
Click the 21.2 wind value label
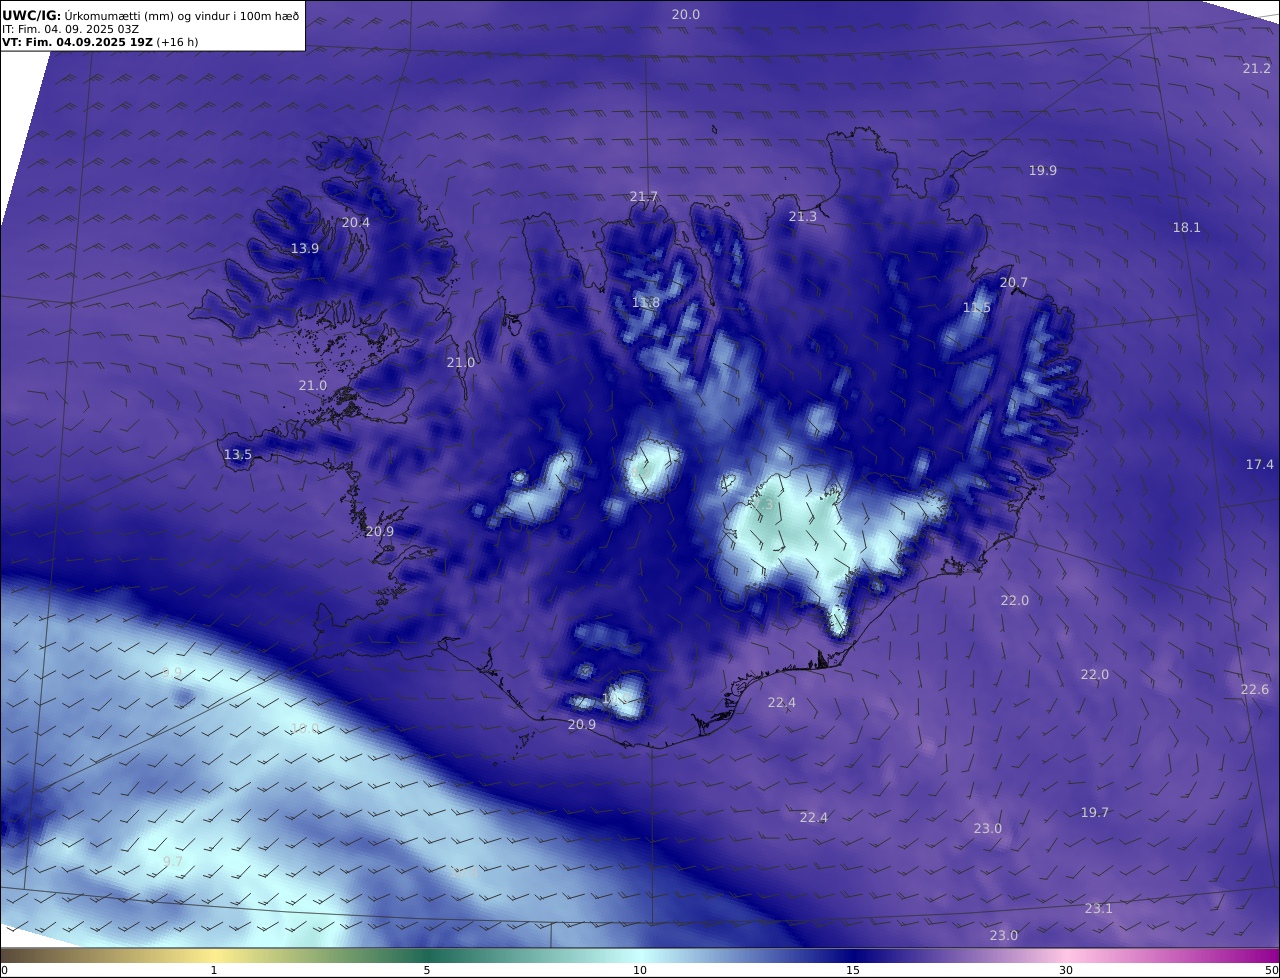(x=1256, y=68)
